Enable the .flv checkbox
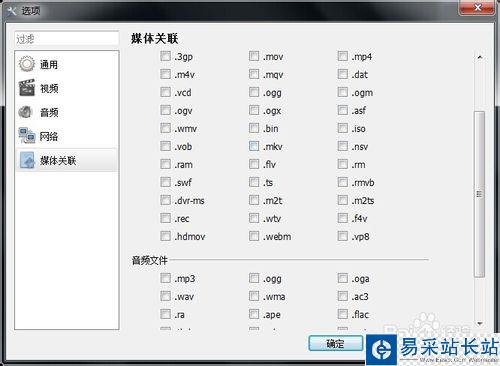The width and height of the screenshot is (500, 366). [254, 164]
